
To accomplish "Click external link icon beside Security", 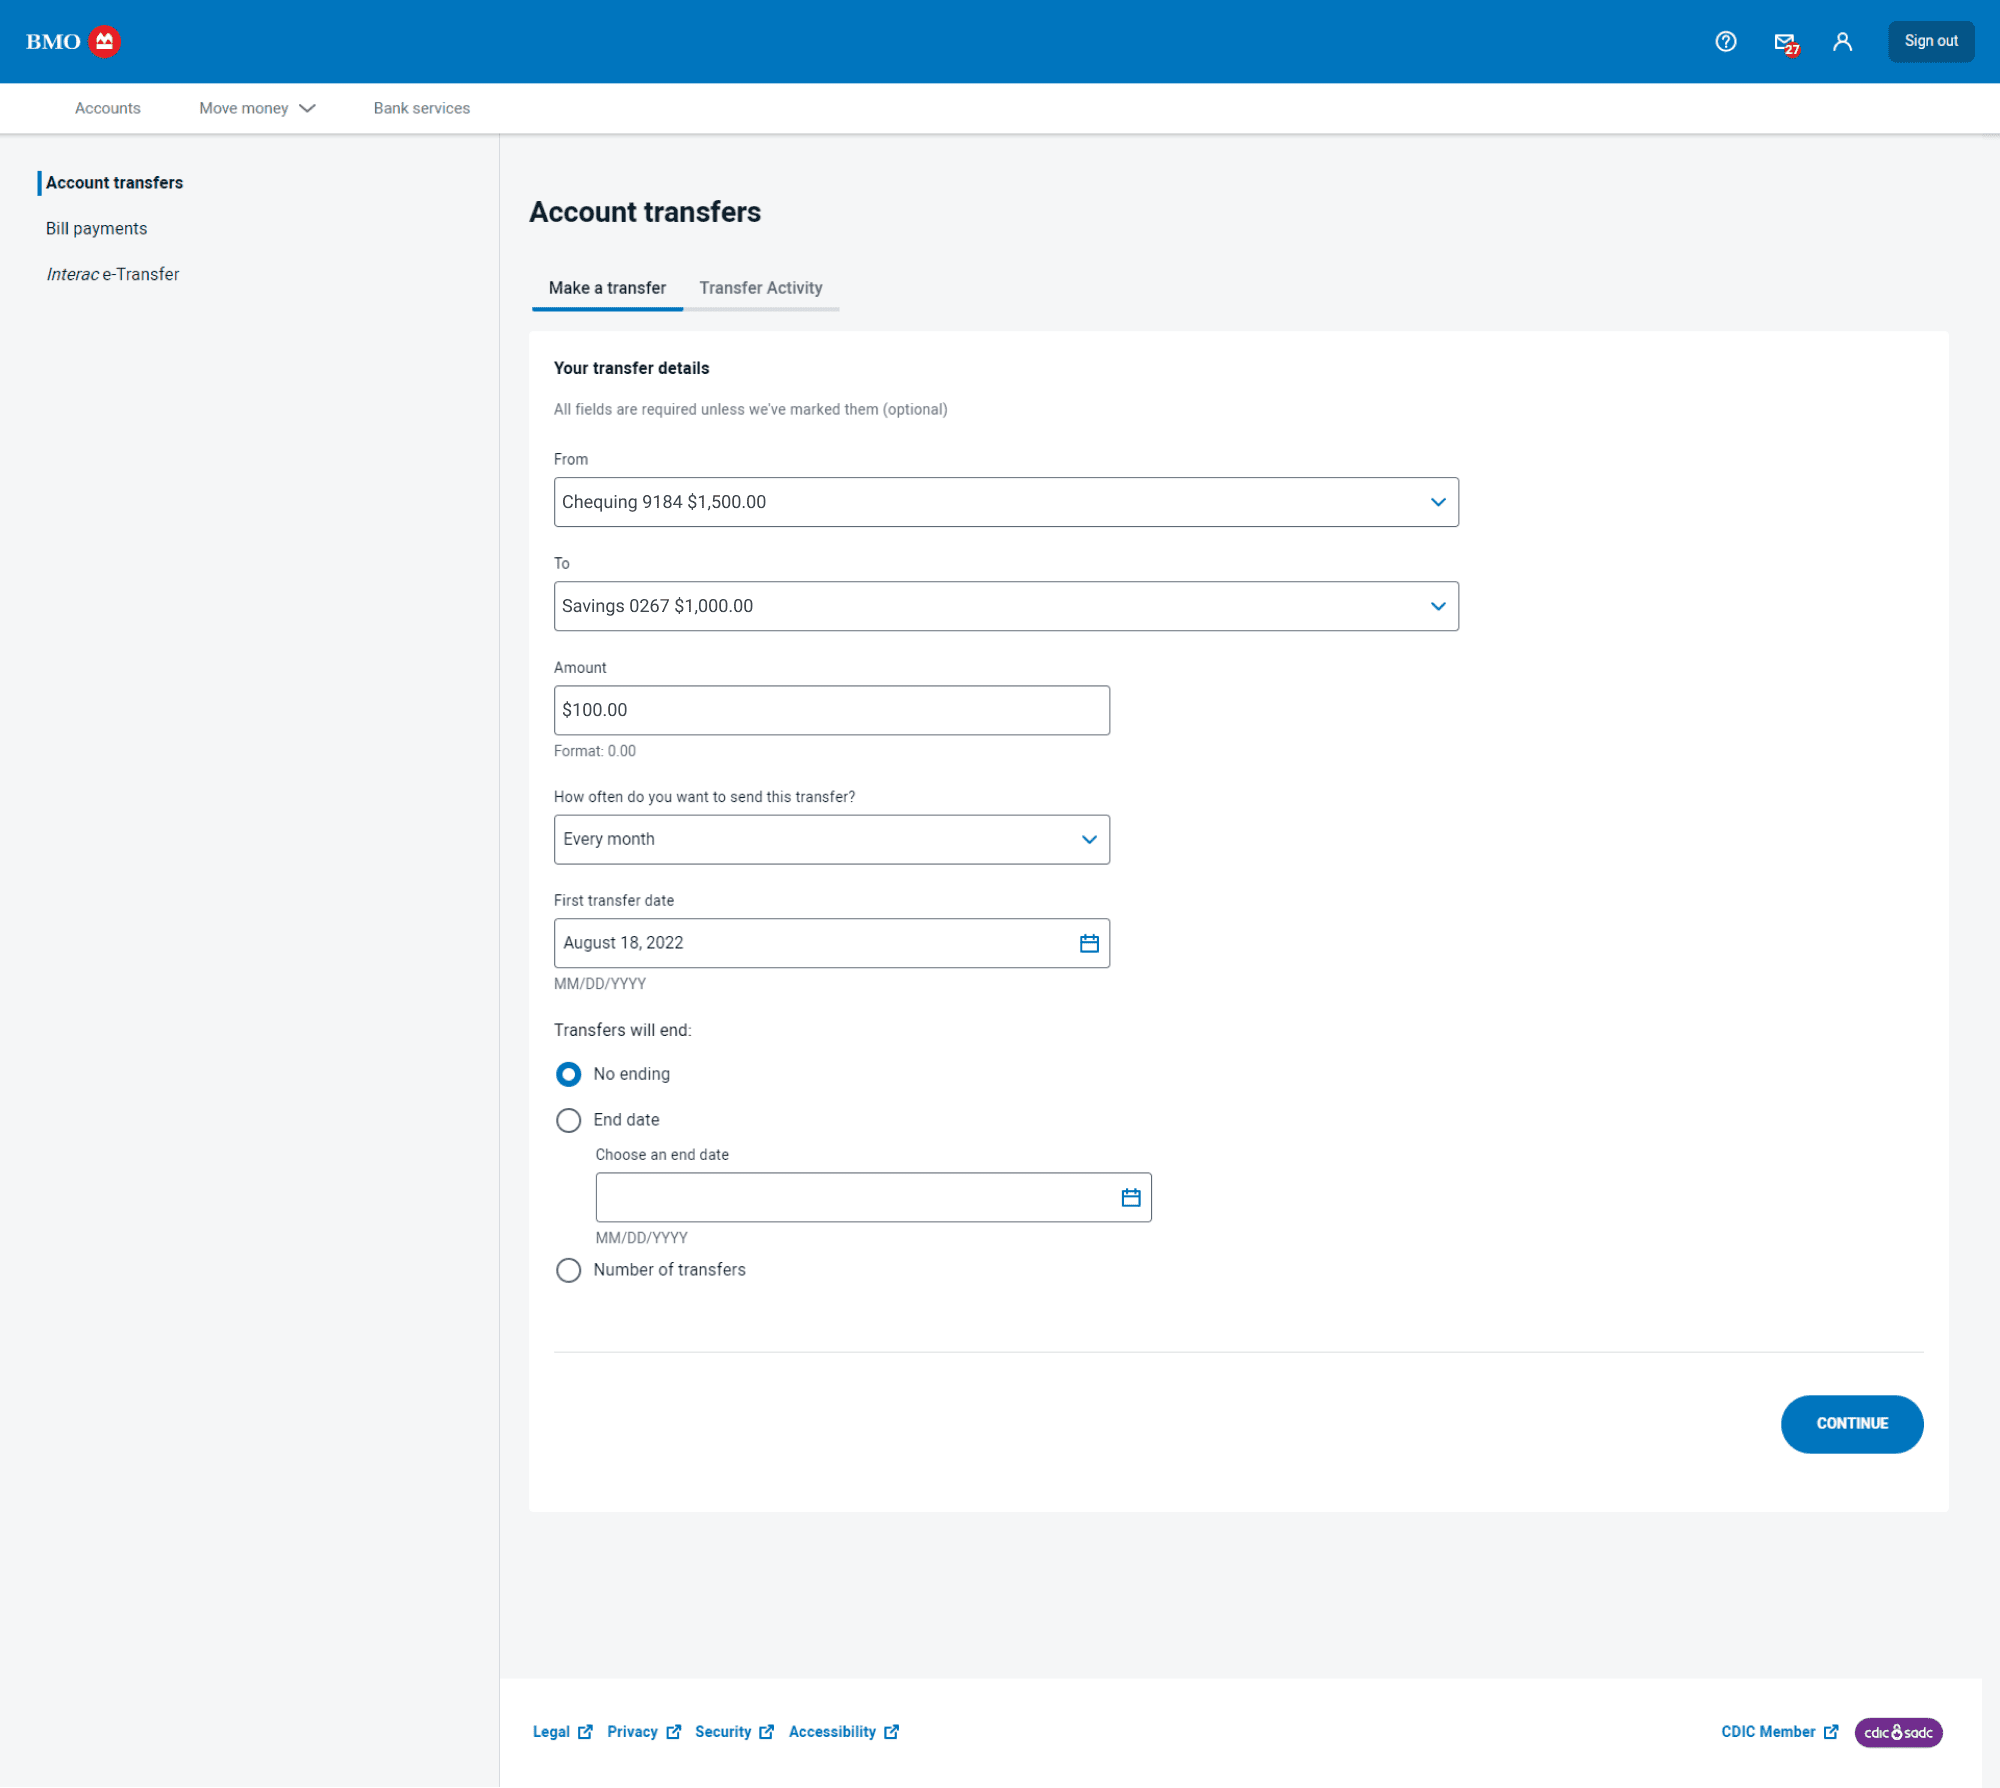I will [x=766, y=1732].
